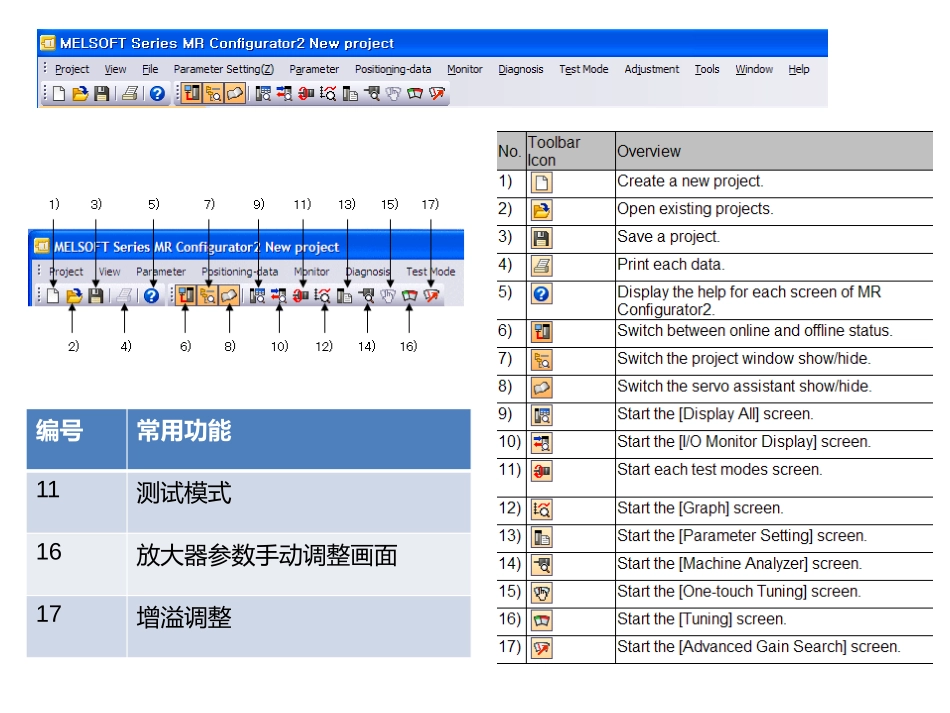Toggle servo assistant show/hide in upper unannotated toolbar
Image resolution: width=950 pixels, height=713 pixels.
[x=235, y=93]
